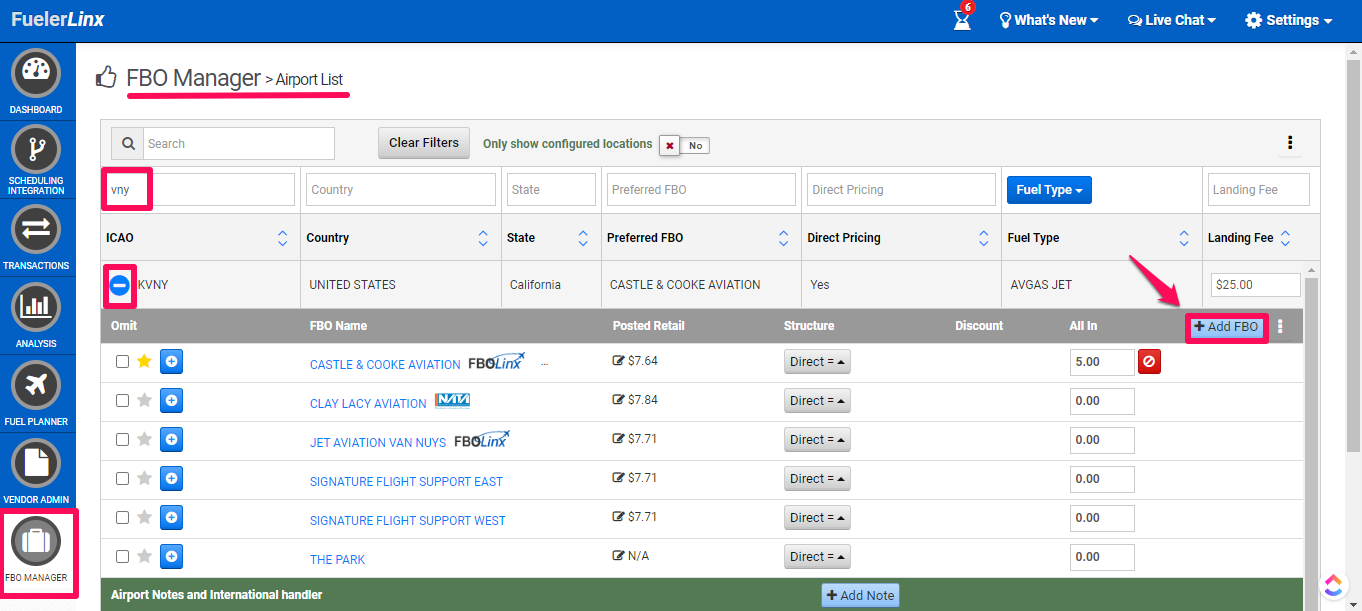
Task: Open the Fuel Type filter dropdown
Action: pyautogui.click(x=1049, y=190)
